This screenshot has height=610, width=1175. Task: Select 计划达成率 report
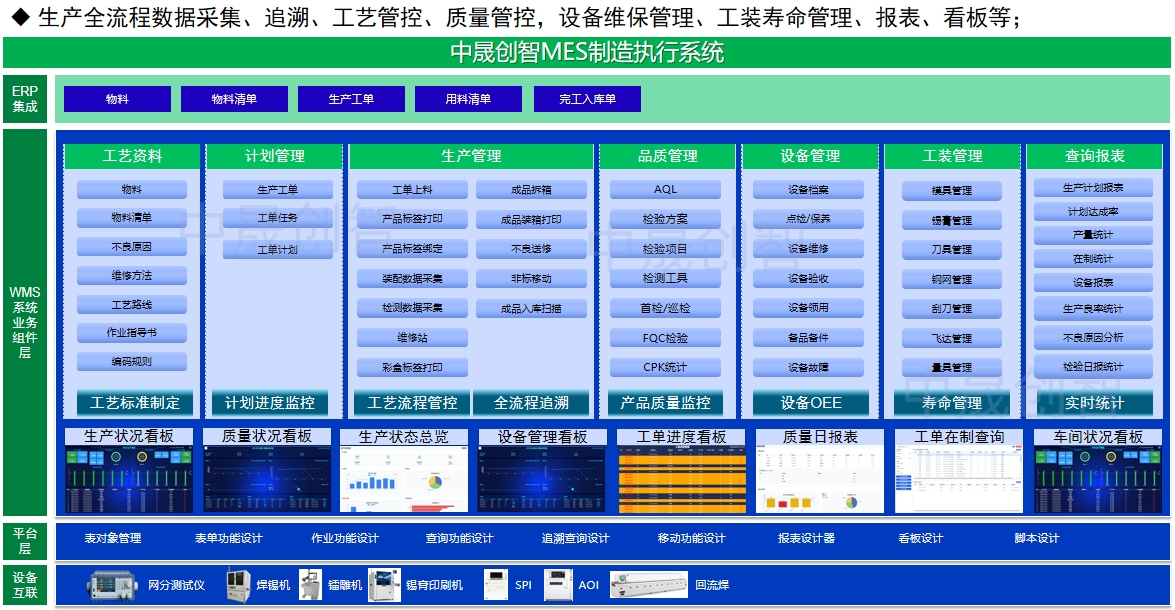point(1093,211)
